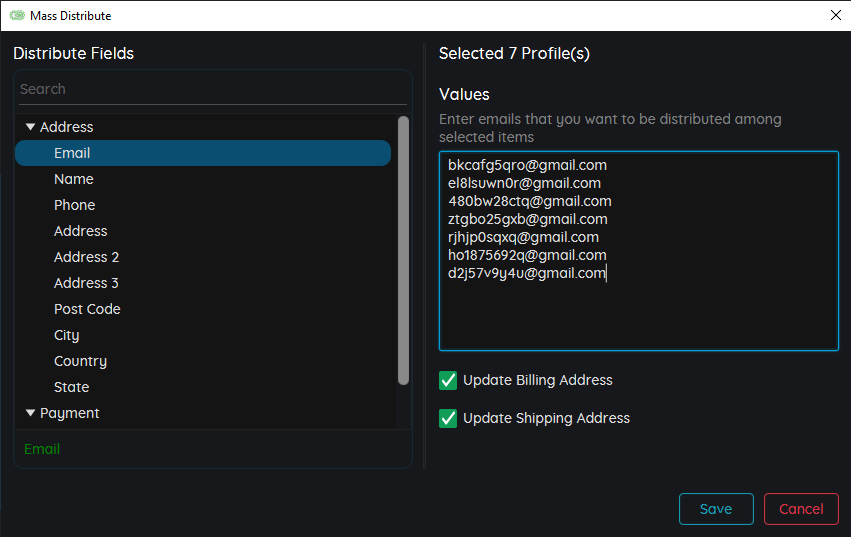Collapse the Payment tree group
851x537 pixels.
30,413
